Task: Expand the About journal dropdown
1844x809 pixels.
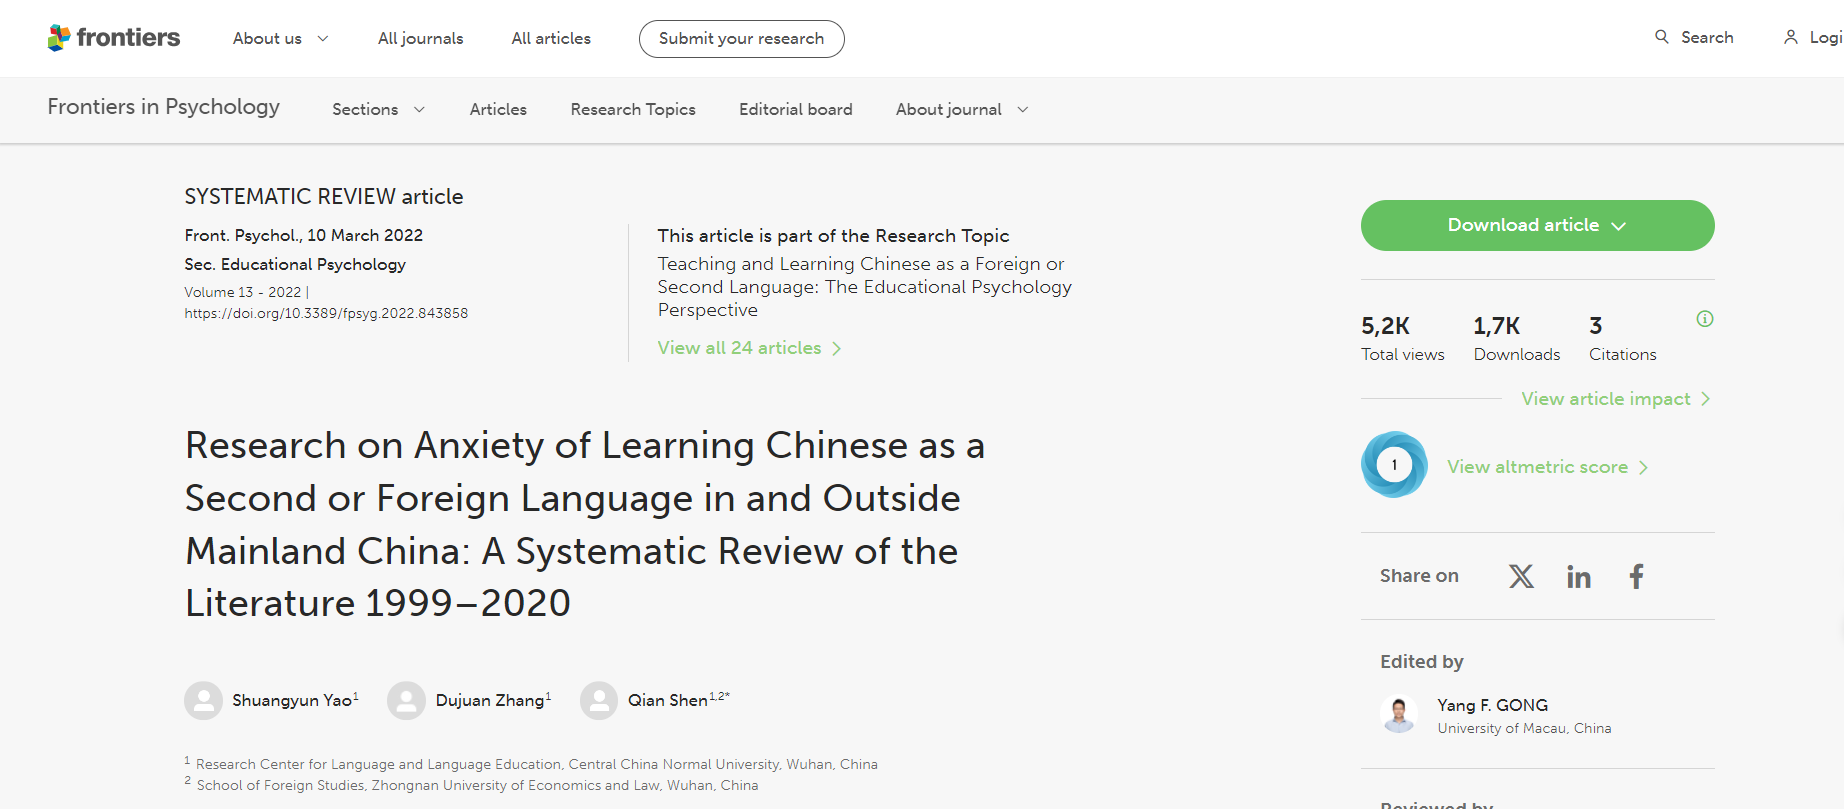Action: coord(961,109)
